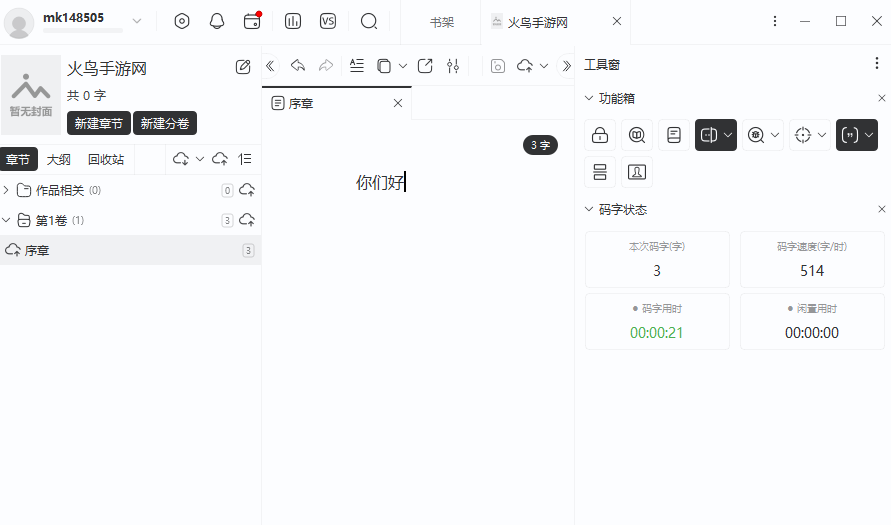The width and height of the screenshot is (891, 525).
Task: Open dropdown arrow of quotes bracket button
Action: coord(869,135)
